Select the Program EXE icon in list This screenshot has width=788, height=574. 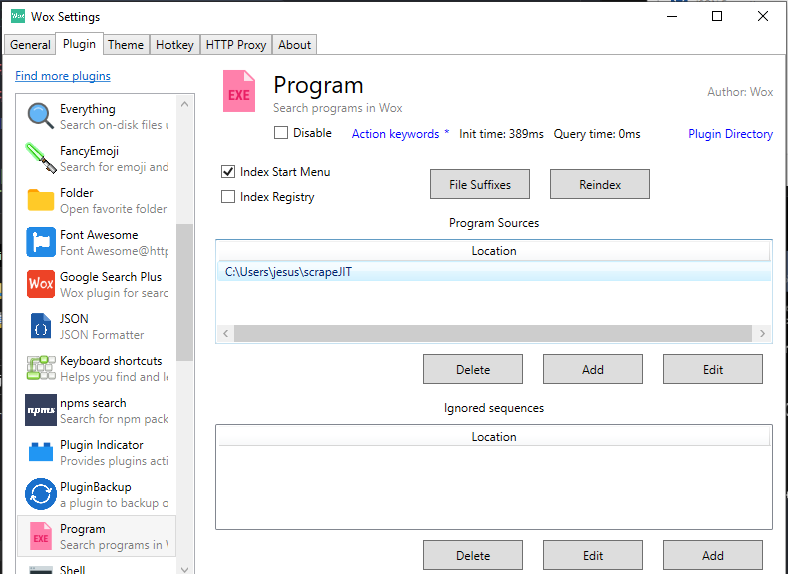[x=41, y=536]
